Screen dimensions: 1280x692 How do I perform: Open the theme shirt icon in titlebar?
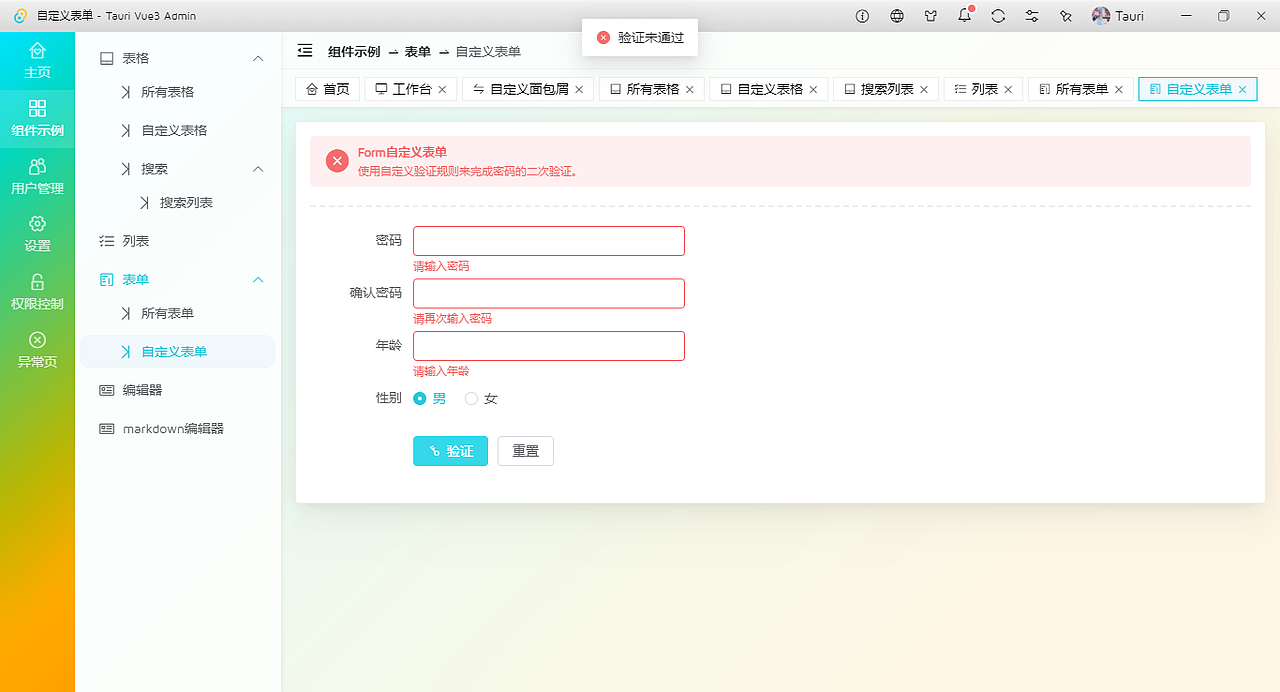(x=930, y=15)
